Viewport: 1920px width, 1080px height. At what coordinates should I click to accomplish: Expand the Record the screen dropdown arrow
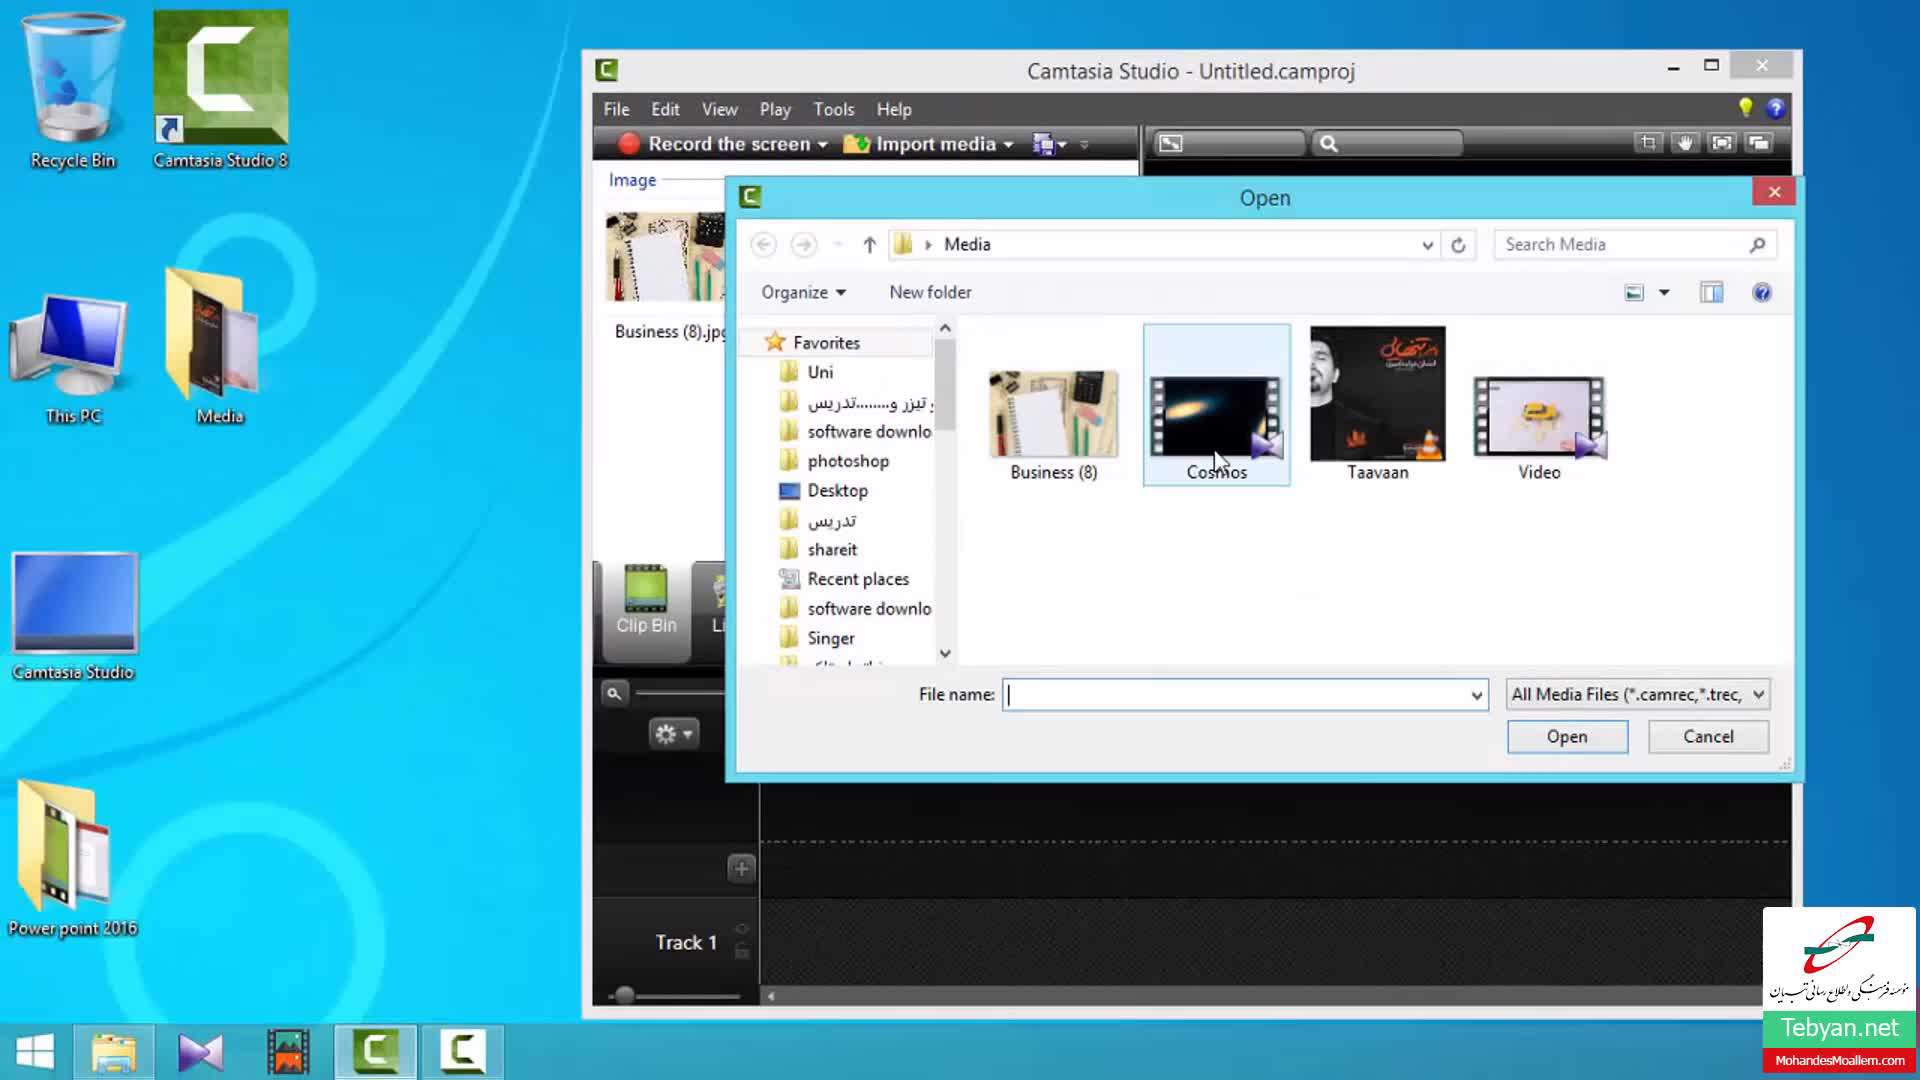point(822,145)
